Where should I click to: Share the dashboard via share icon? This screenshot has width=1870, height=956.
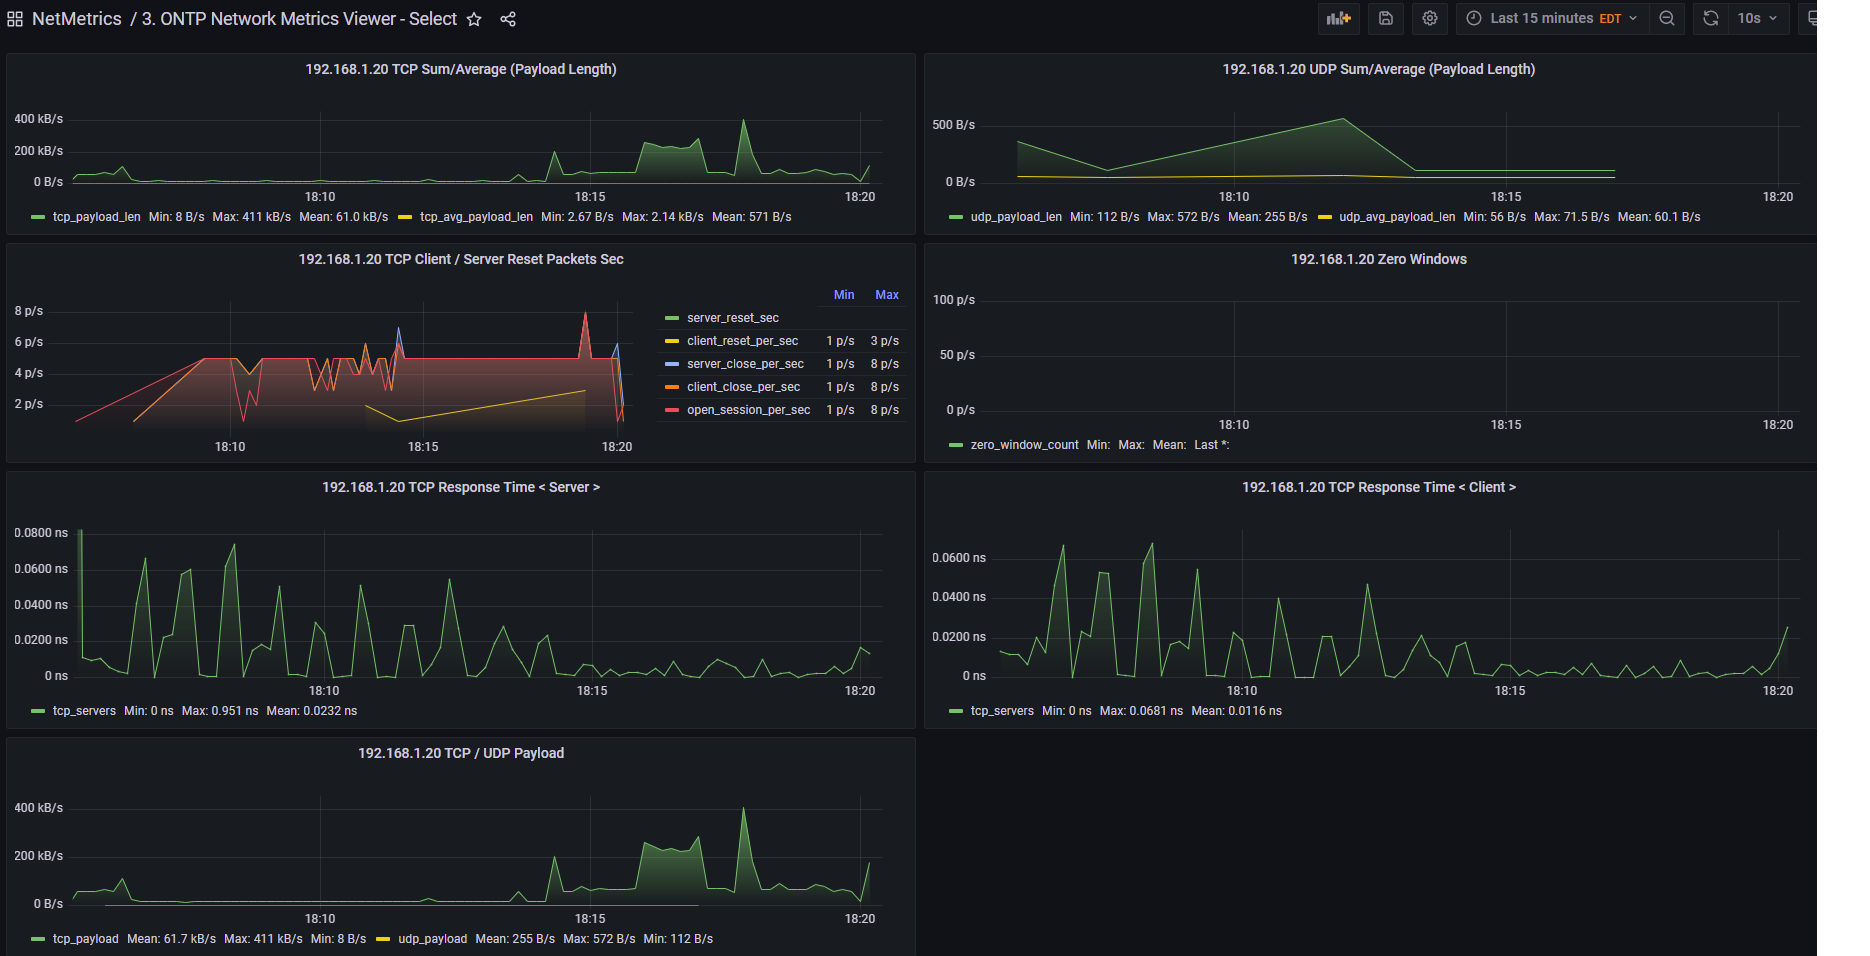click(508, 19)
